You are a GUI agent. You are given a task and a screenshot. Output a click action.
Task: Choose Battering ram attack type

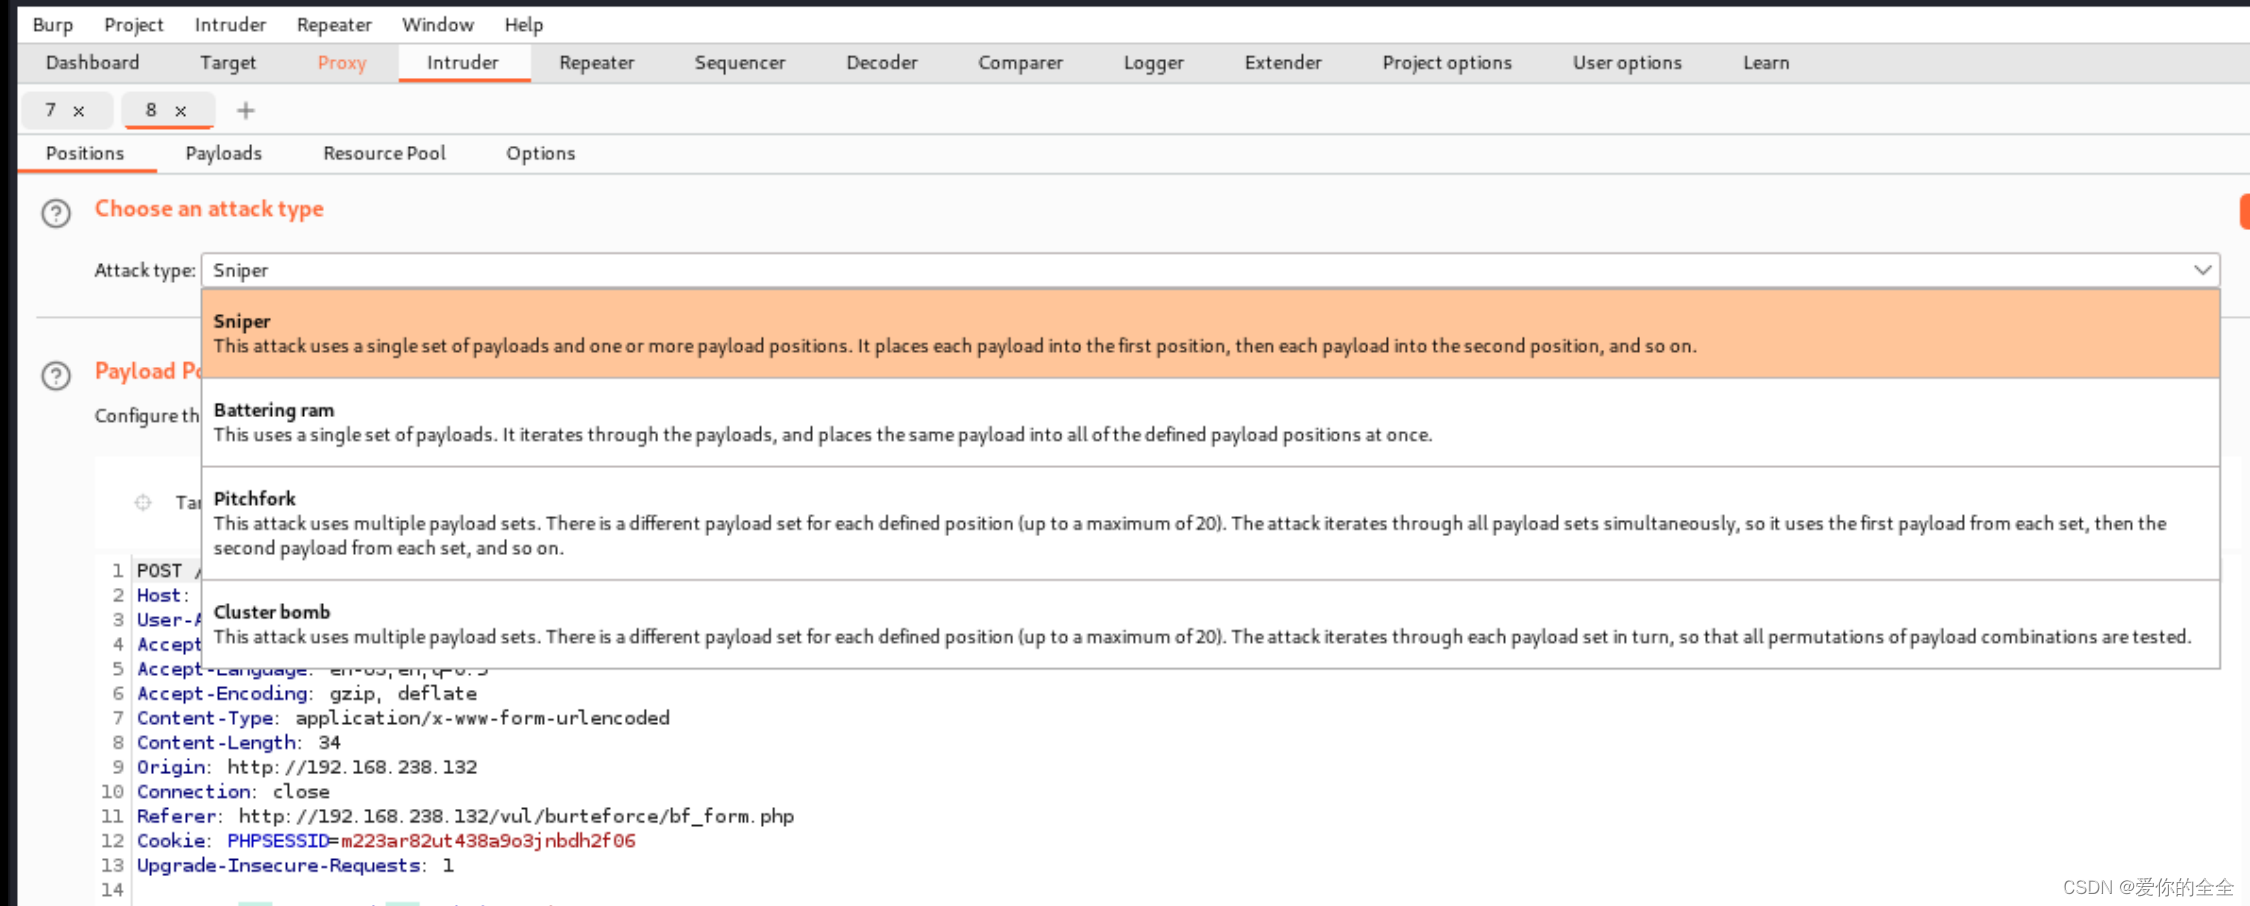(x=1210, y=422)
